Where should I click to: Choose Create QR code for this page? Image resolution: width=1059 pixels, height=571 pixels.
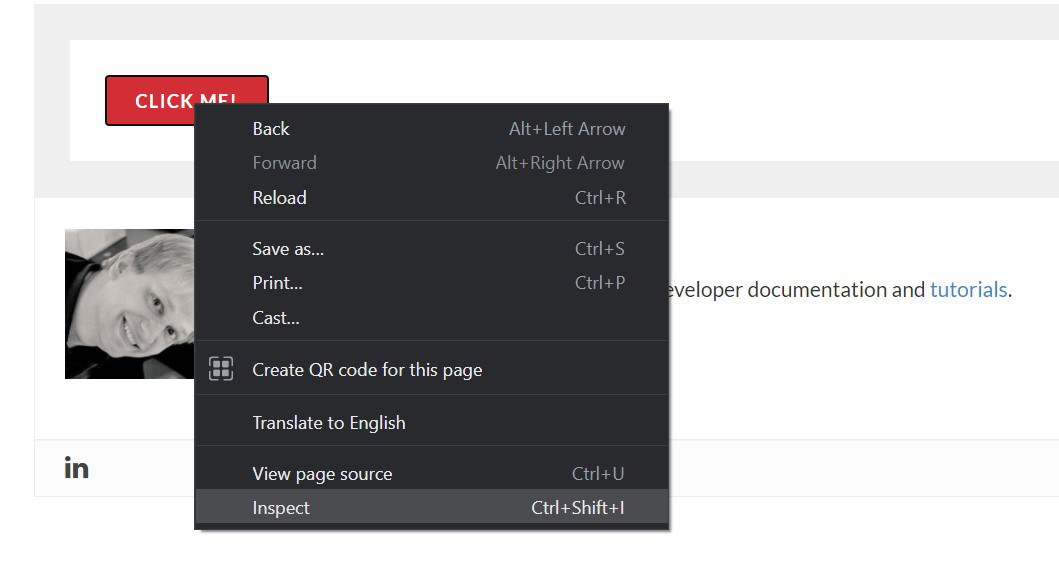coord(367,370)
